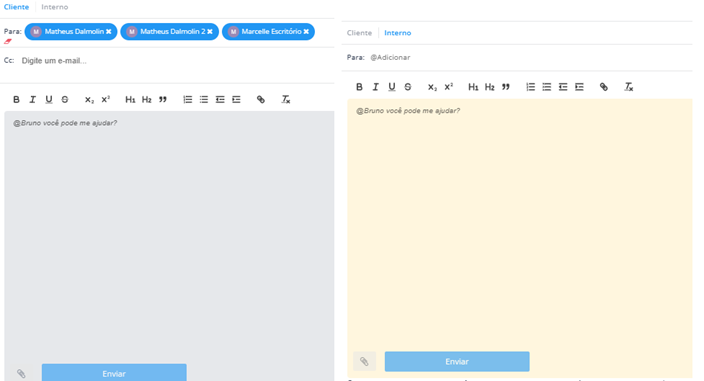Click inside the yellow Interno message body
This screenshot has height=381, width=704.
(x=519, y=224)
